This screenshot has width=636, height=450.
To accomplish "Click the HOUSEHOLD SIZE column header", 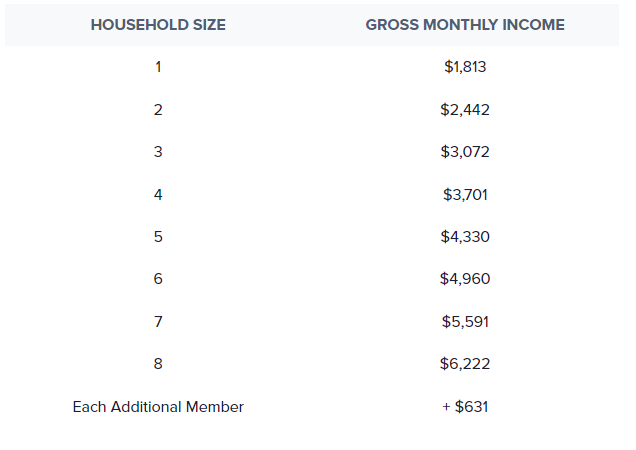I will click(158, 25).
